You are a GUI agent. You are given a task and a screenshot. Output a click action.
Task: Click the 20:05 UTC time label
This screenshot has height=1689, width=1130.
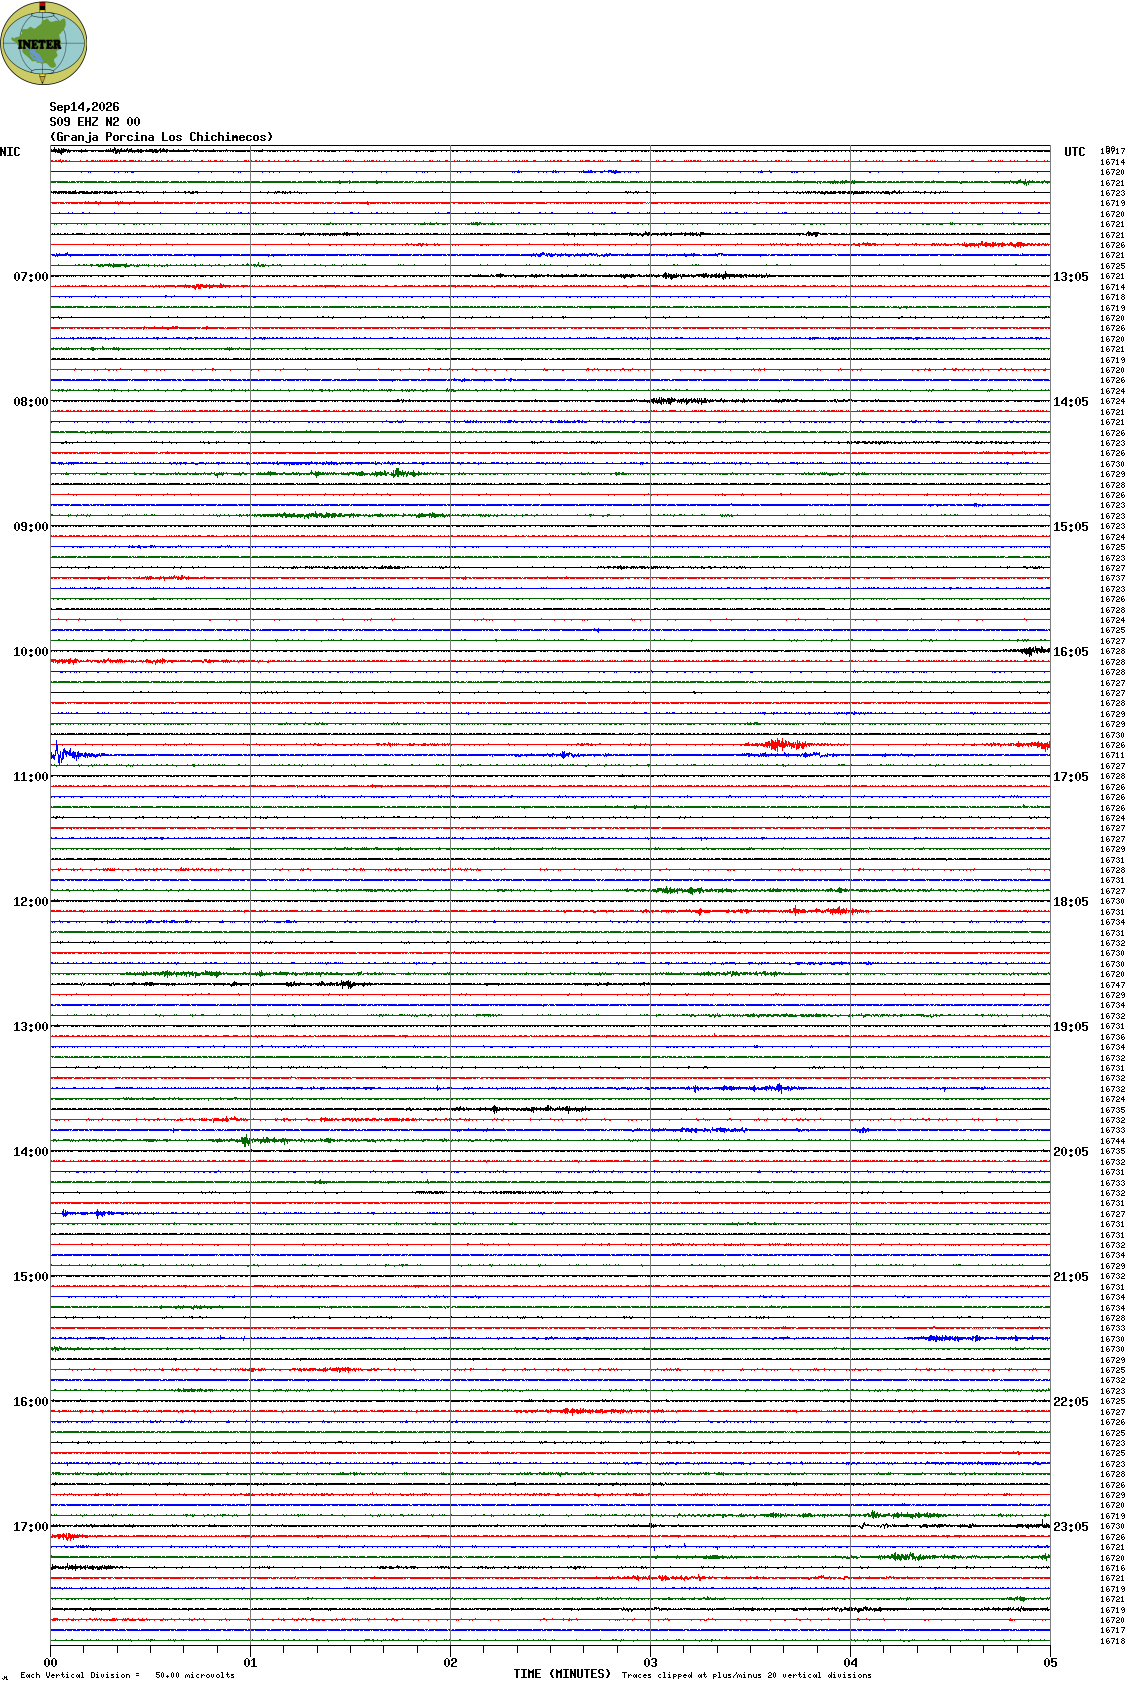pyautogui.click(x=1070, y=1152)
